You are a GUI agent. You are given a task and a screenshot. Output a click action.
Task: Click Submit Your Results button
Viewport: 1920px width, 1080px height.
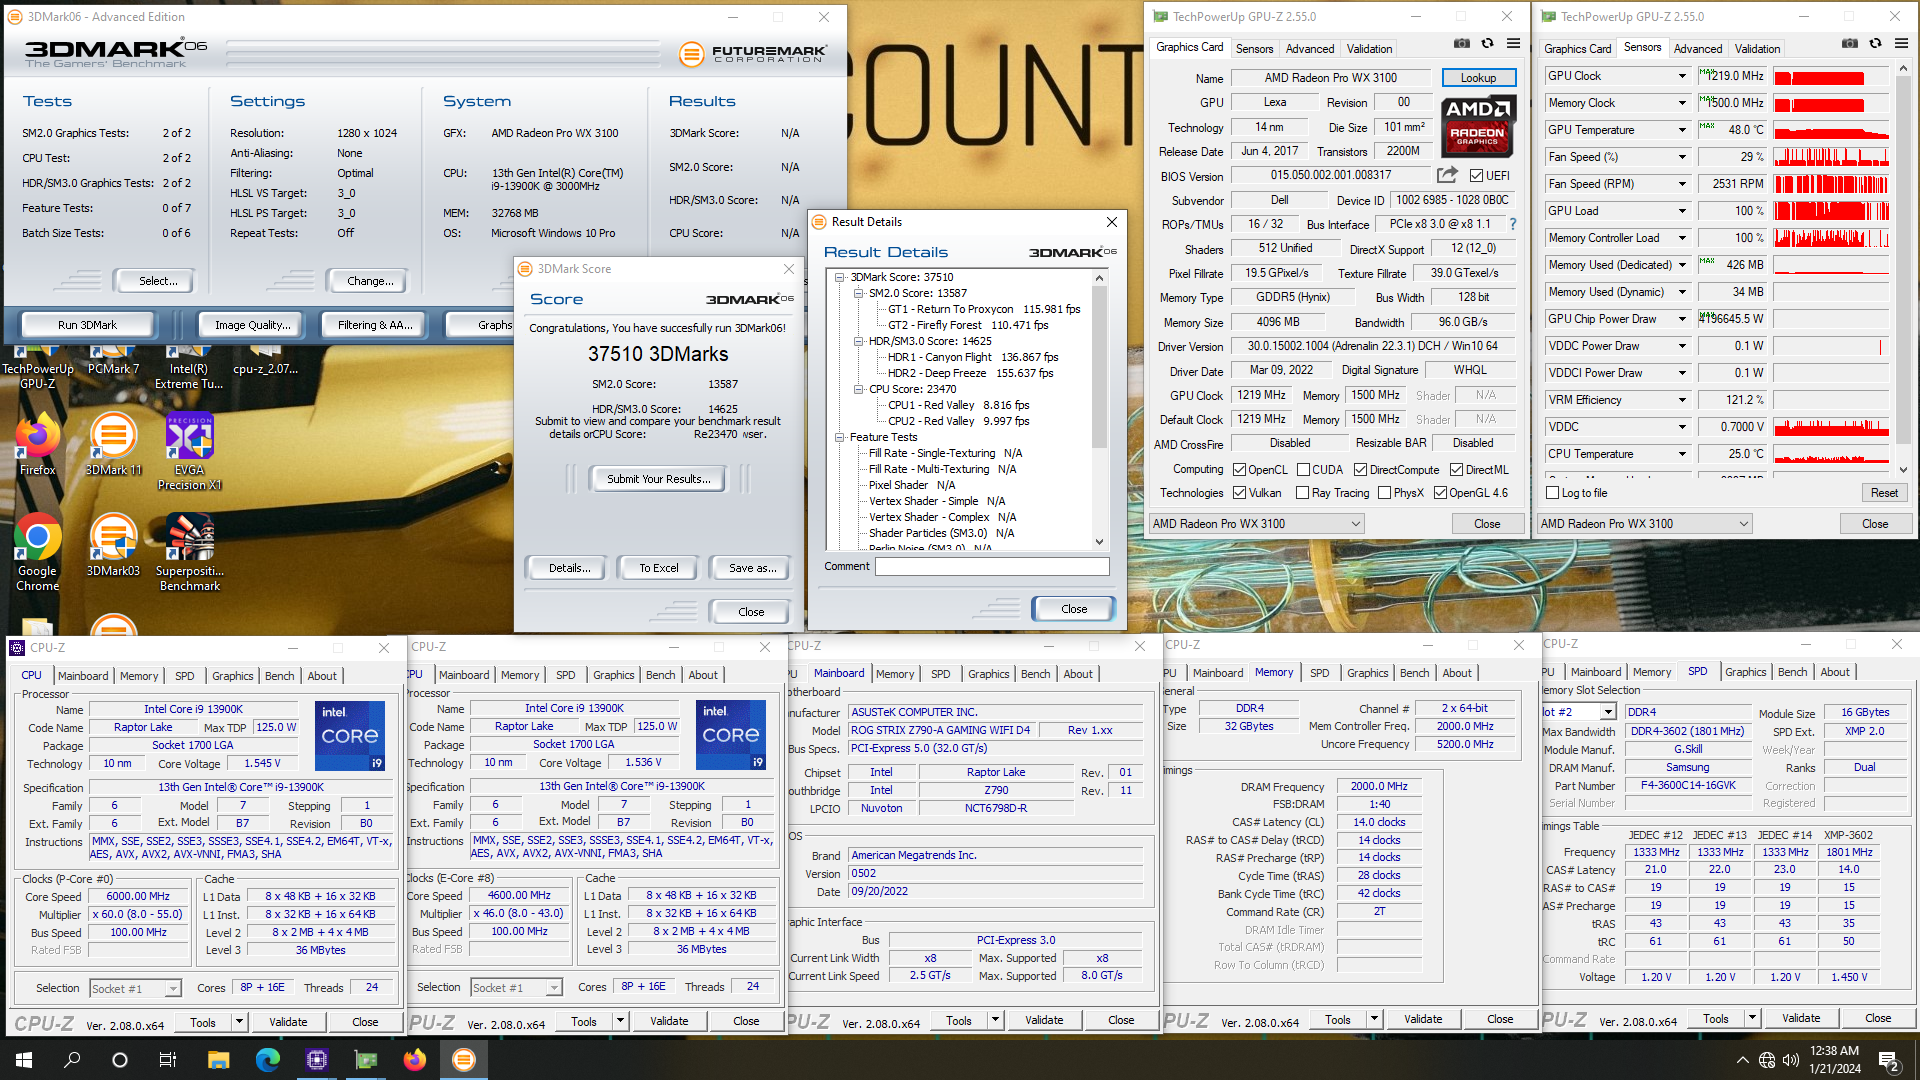coord(659,479)
